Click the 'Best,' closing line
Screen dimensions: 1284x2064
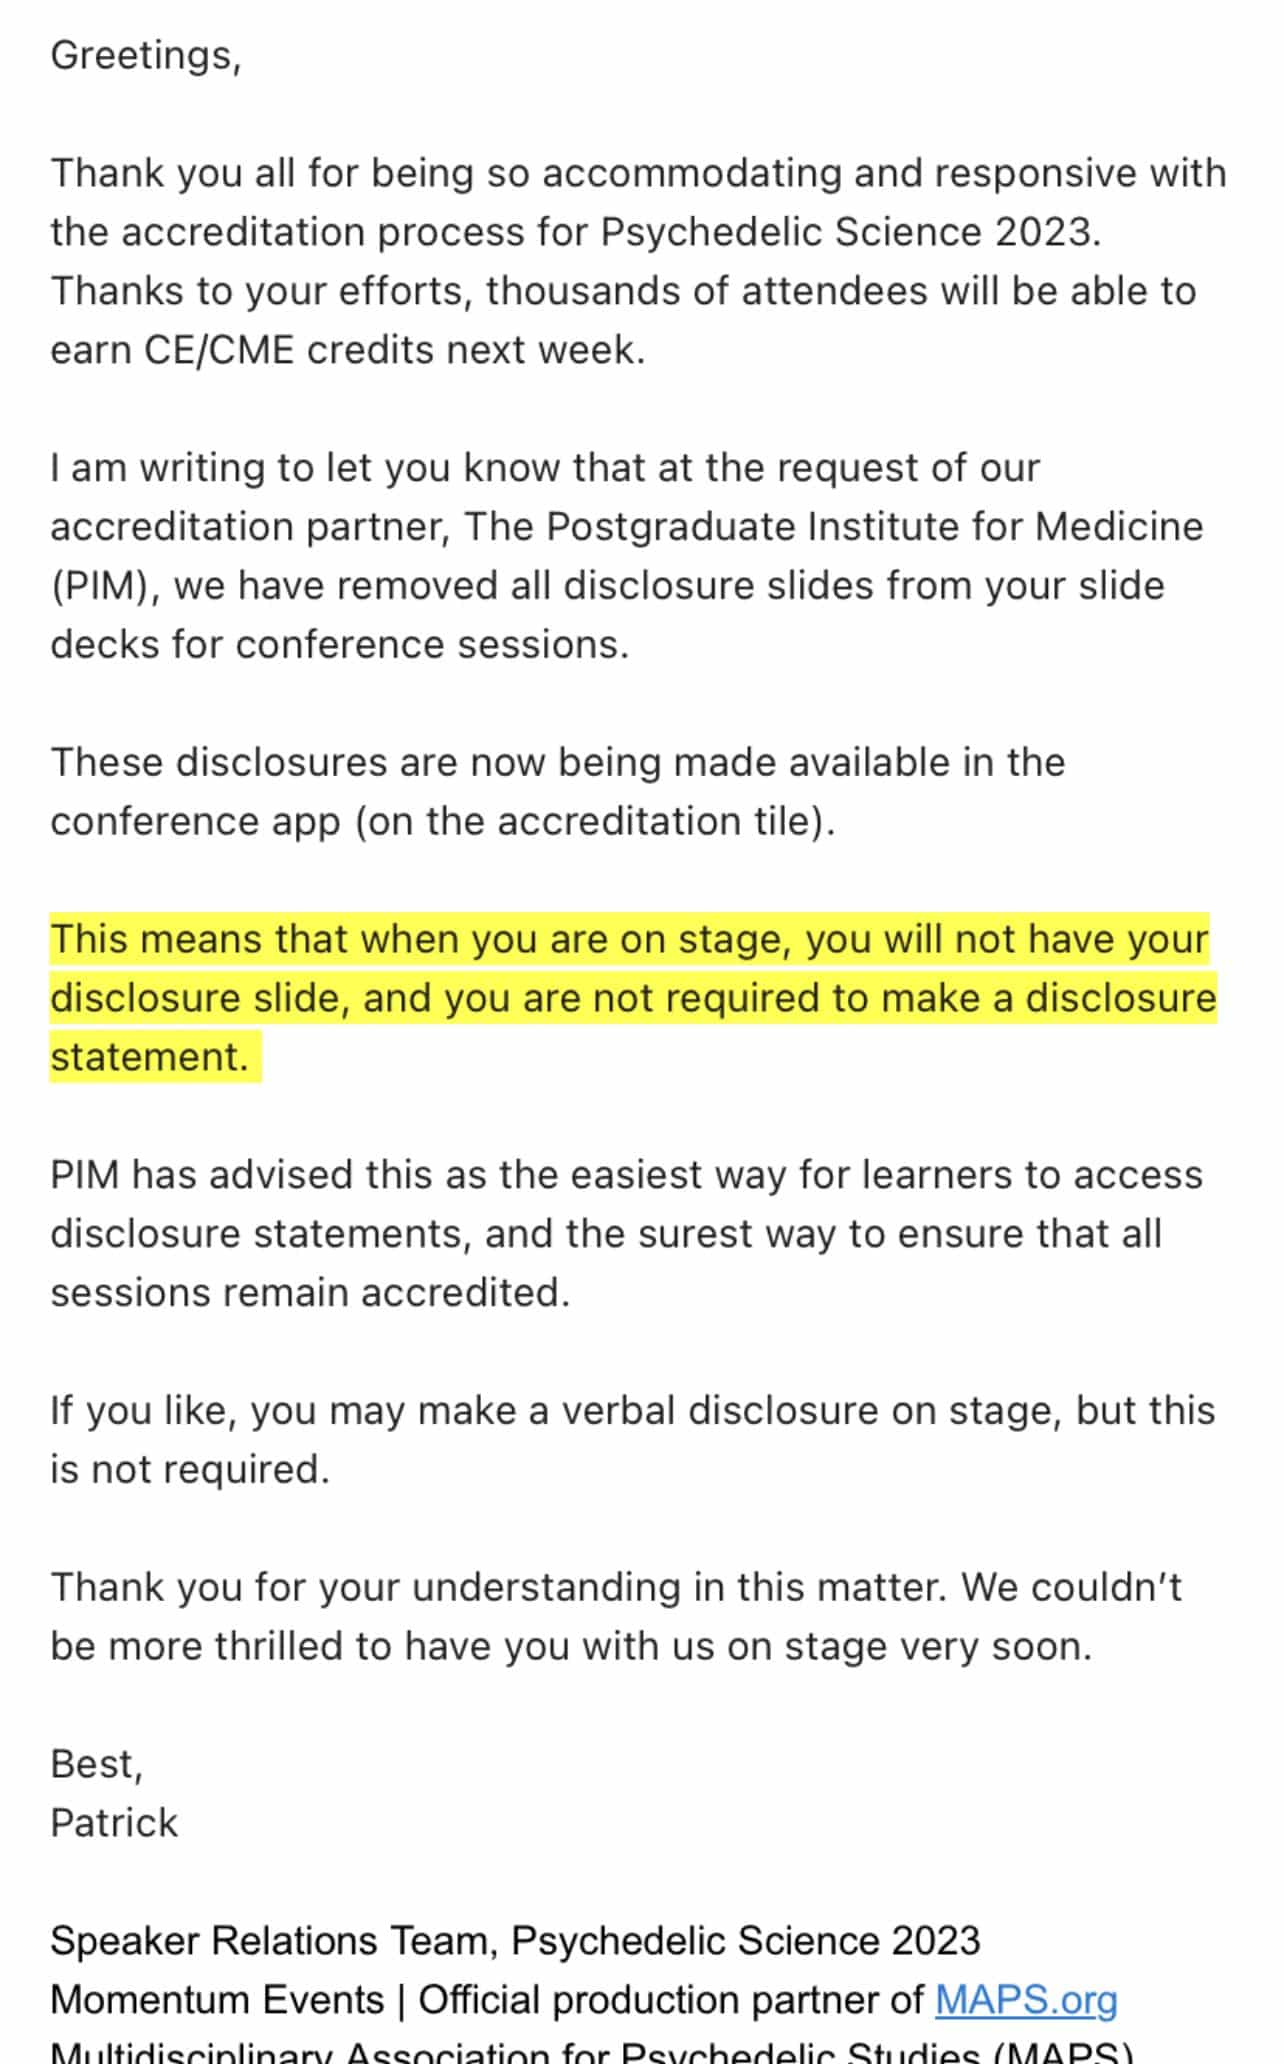coord(97,1765)
